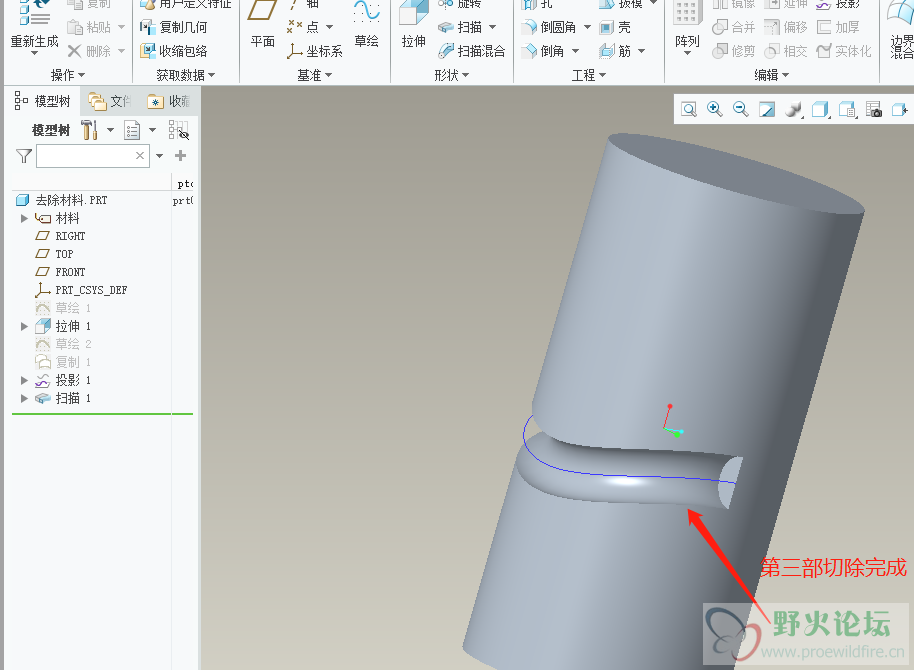Select the RIGHT datum plane
Viewport: 914px width, 670px height.
pyautogui.click(x=60, y=236)
